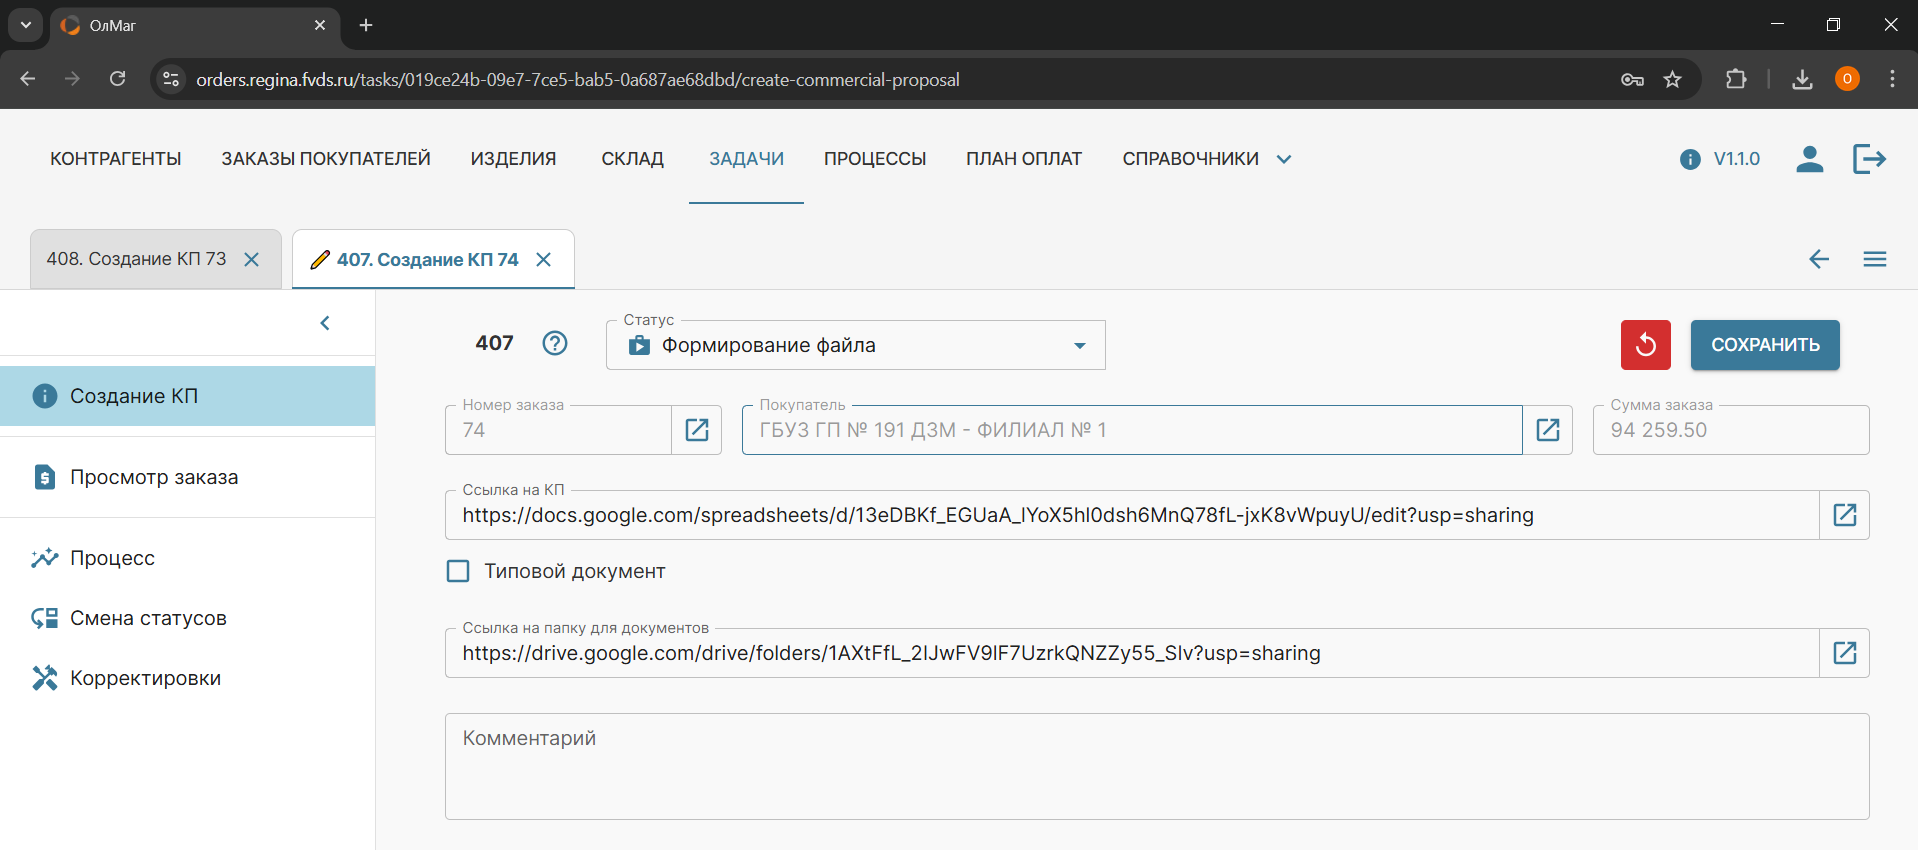The height and width of the screenshot is (850, 1918).
Task: Click the back arrow icon beside tabs
Action: click(x=1818, y=259)
